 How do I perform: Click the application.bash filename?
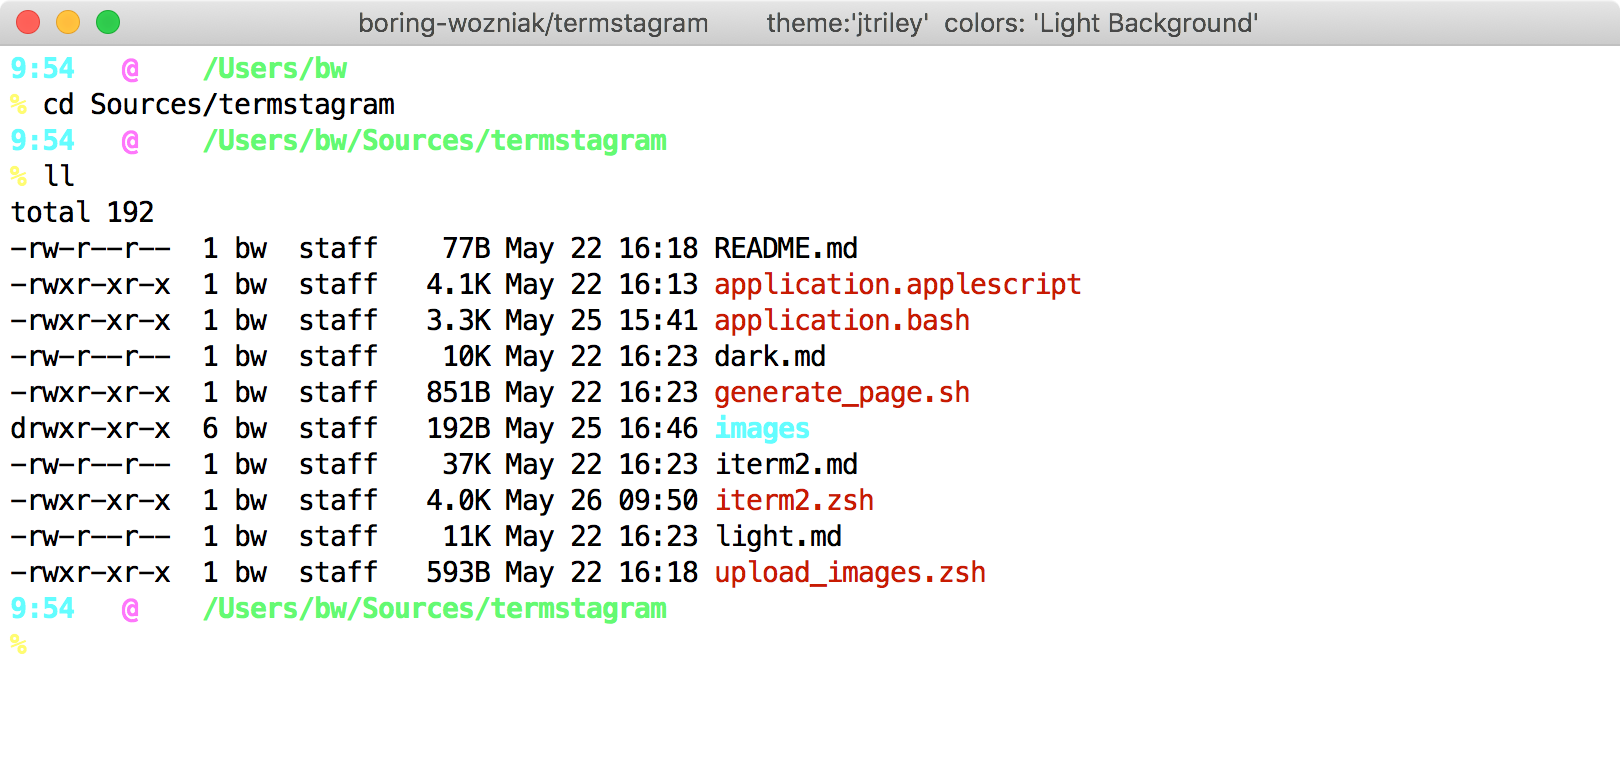point(842,320)
